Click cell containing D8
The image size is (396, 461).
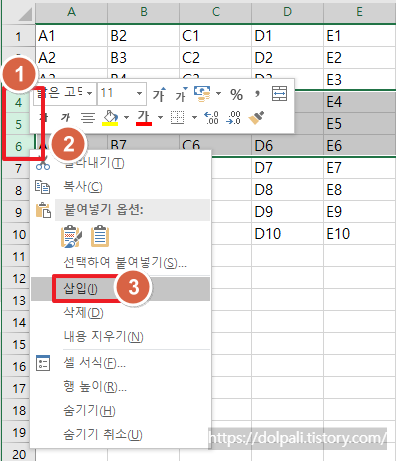287,190
